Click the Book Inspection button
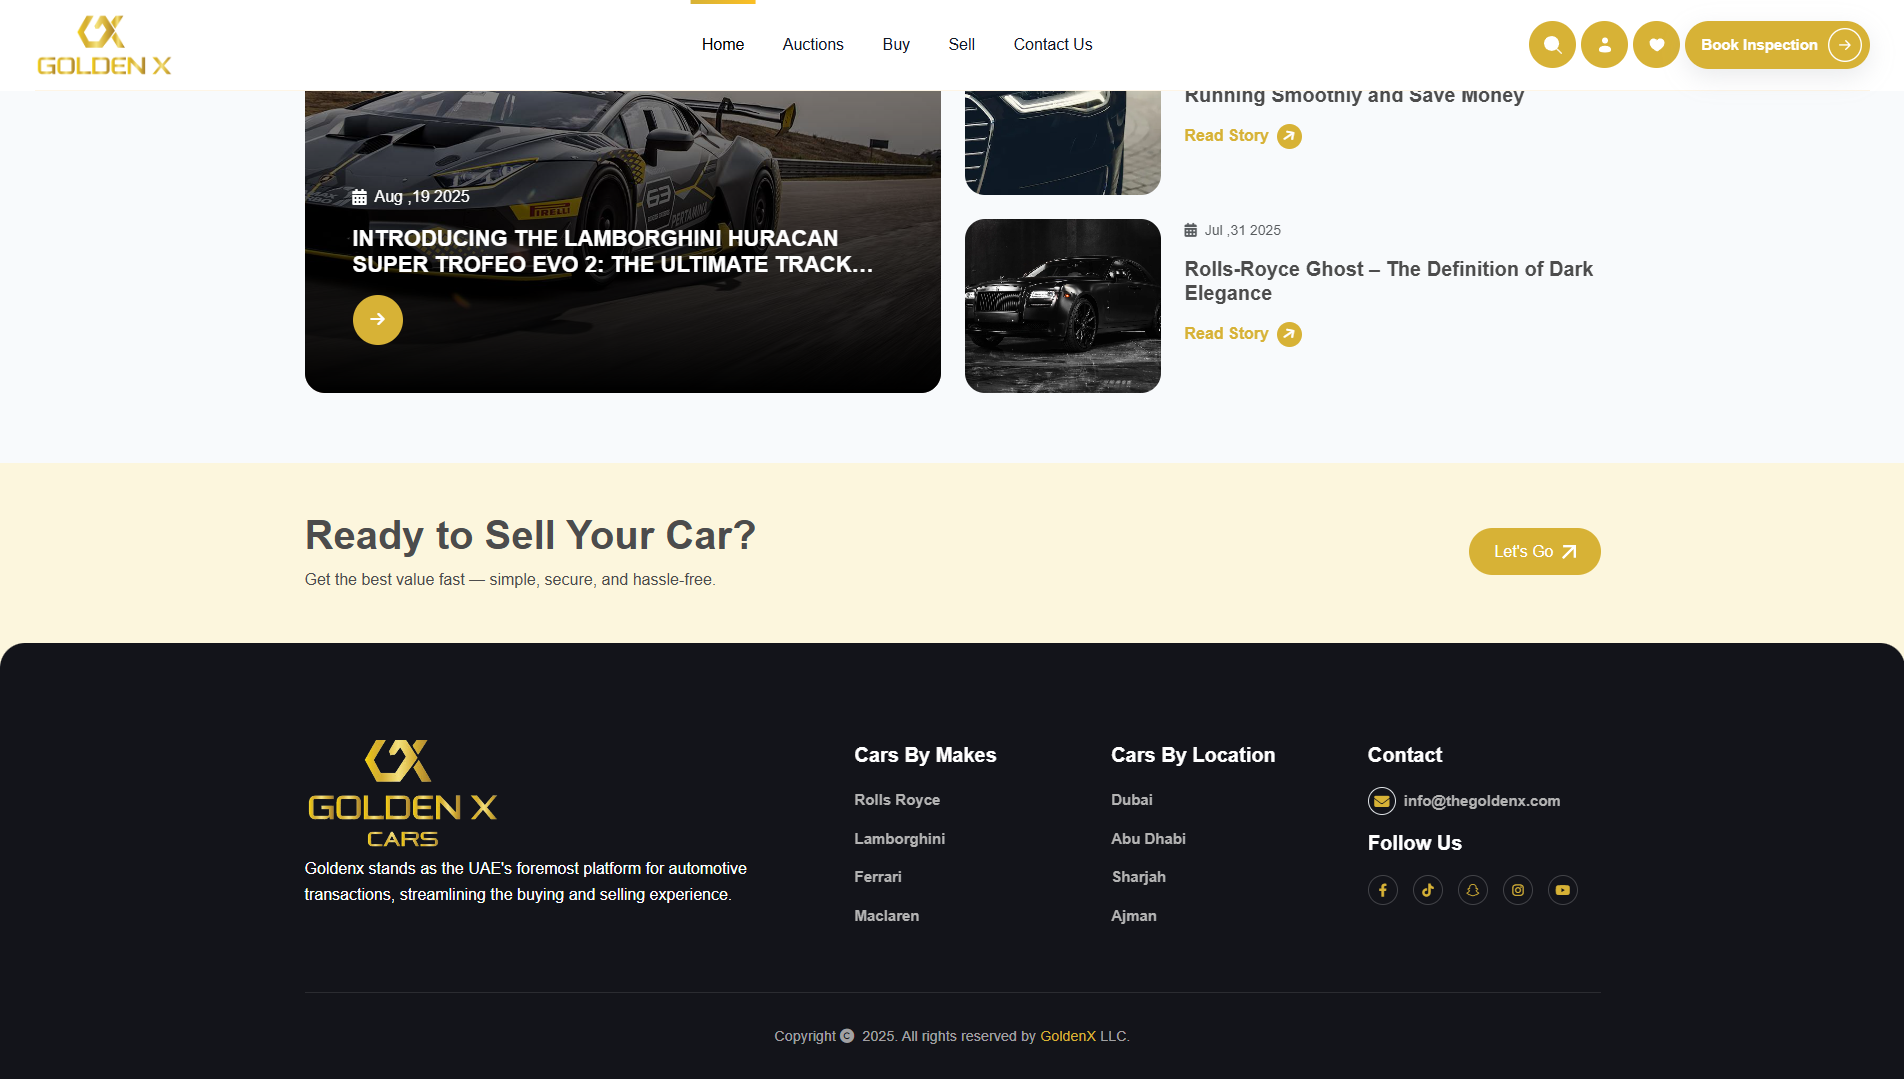This screenshot has height=1079, width=1904. (1777, 45)
